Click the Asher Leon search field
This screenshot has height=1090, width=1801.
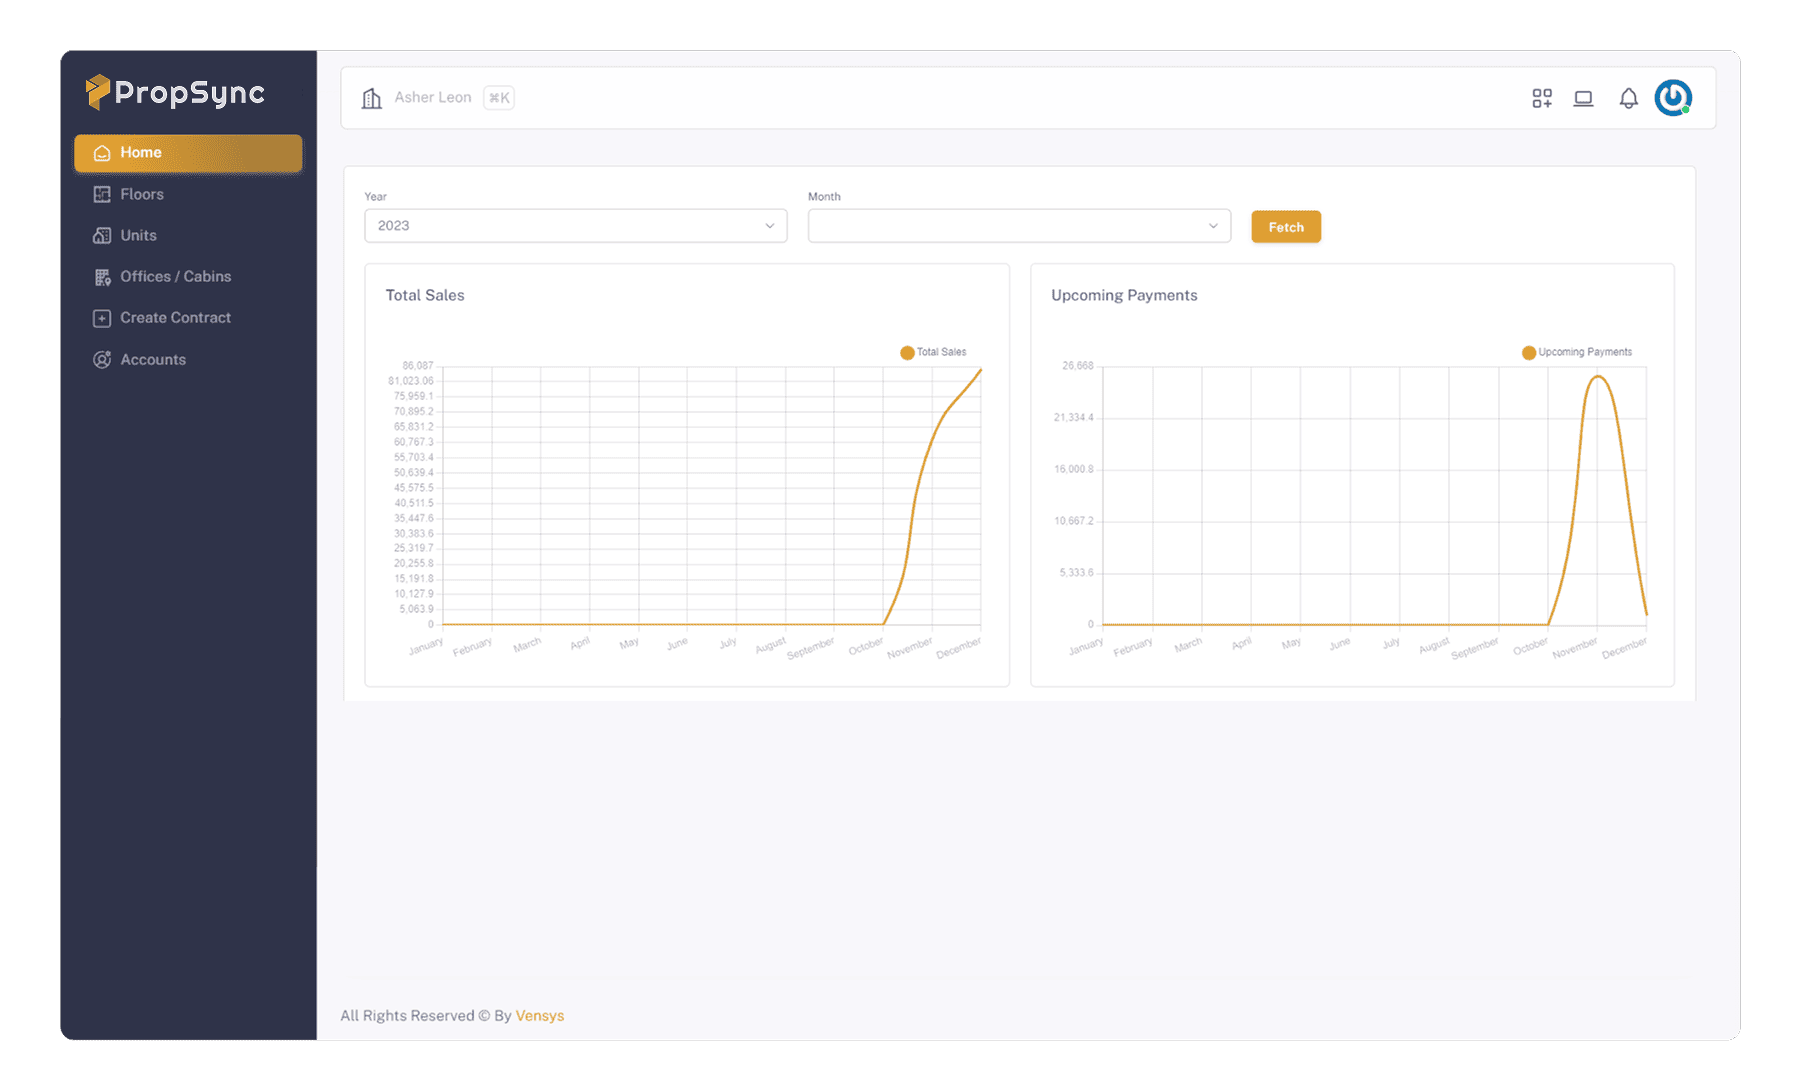click(433, 97)
